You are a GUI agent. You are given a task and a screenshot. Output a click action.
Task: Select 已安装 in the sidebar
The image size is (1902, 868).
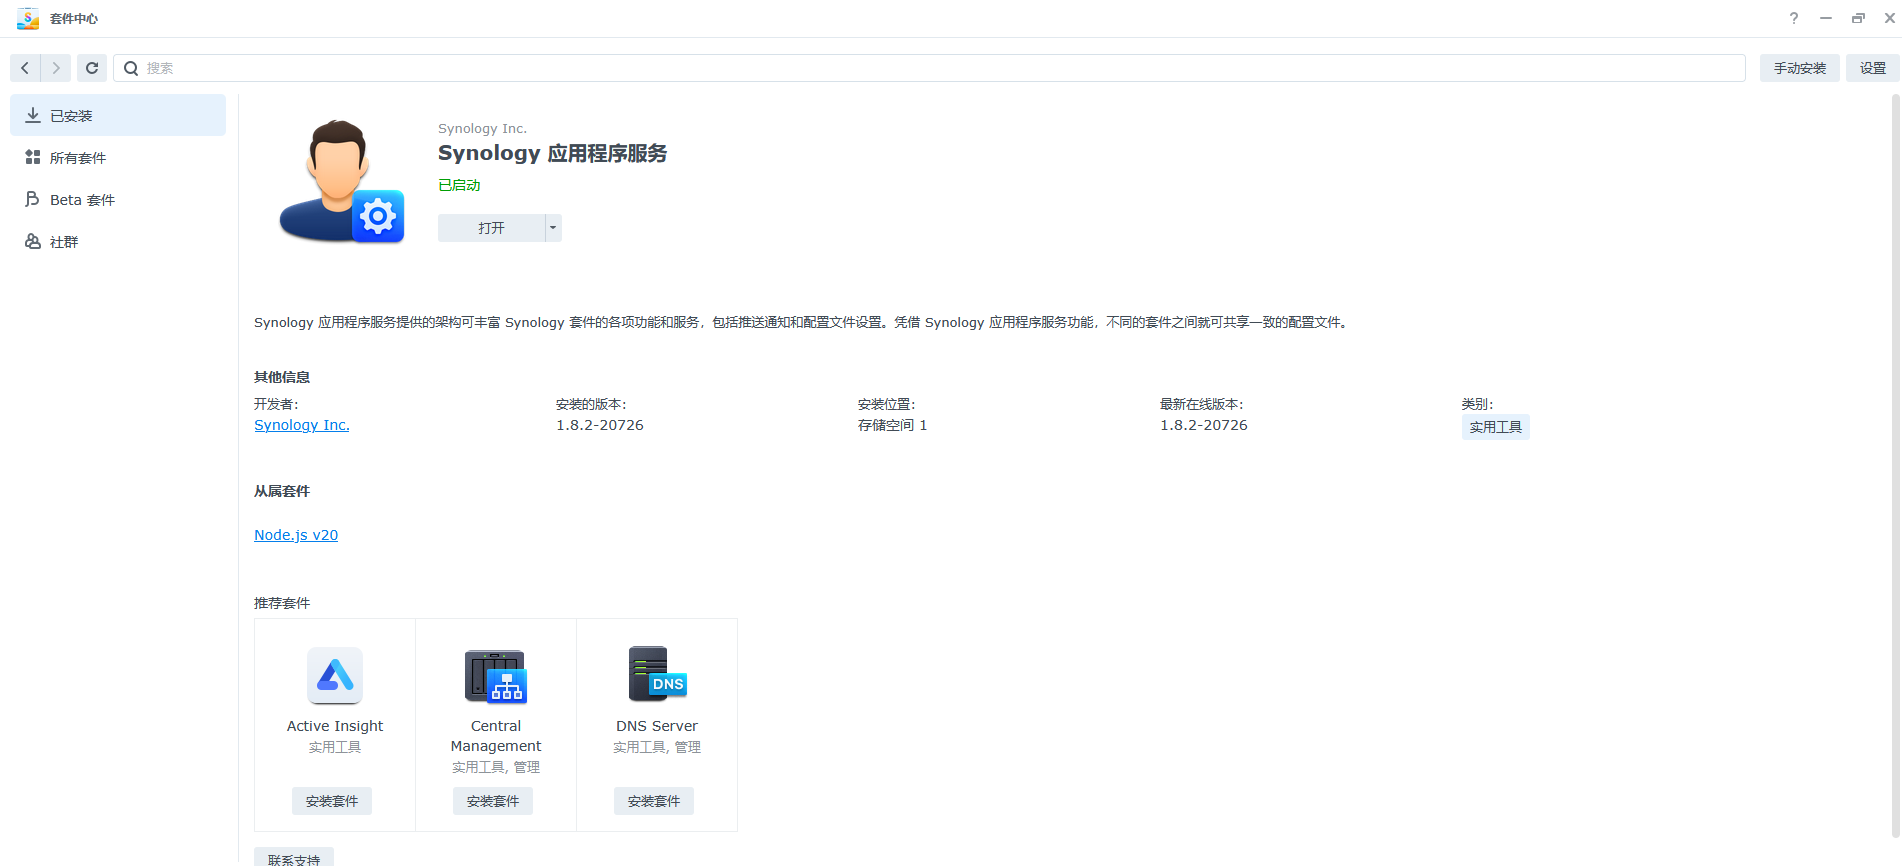(118, 115)
